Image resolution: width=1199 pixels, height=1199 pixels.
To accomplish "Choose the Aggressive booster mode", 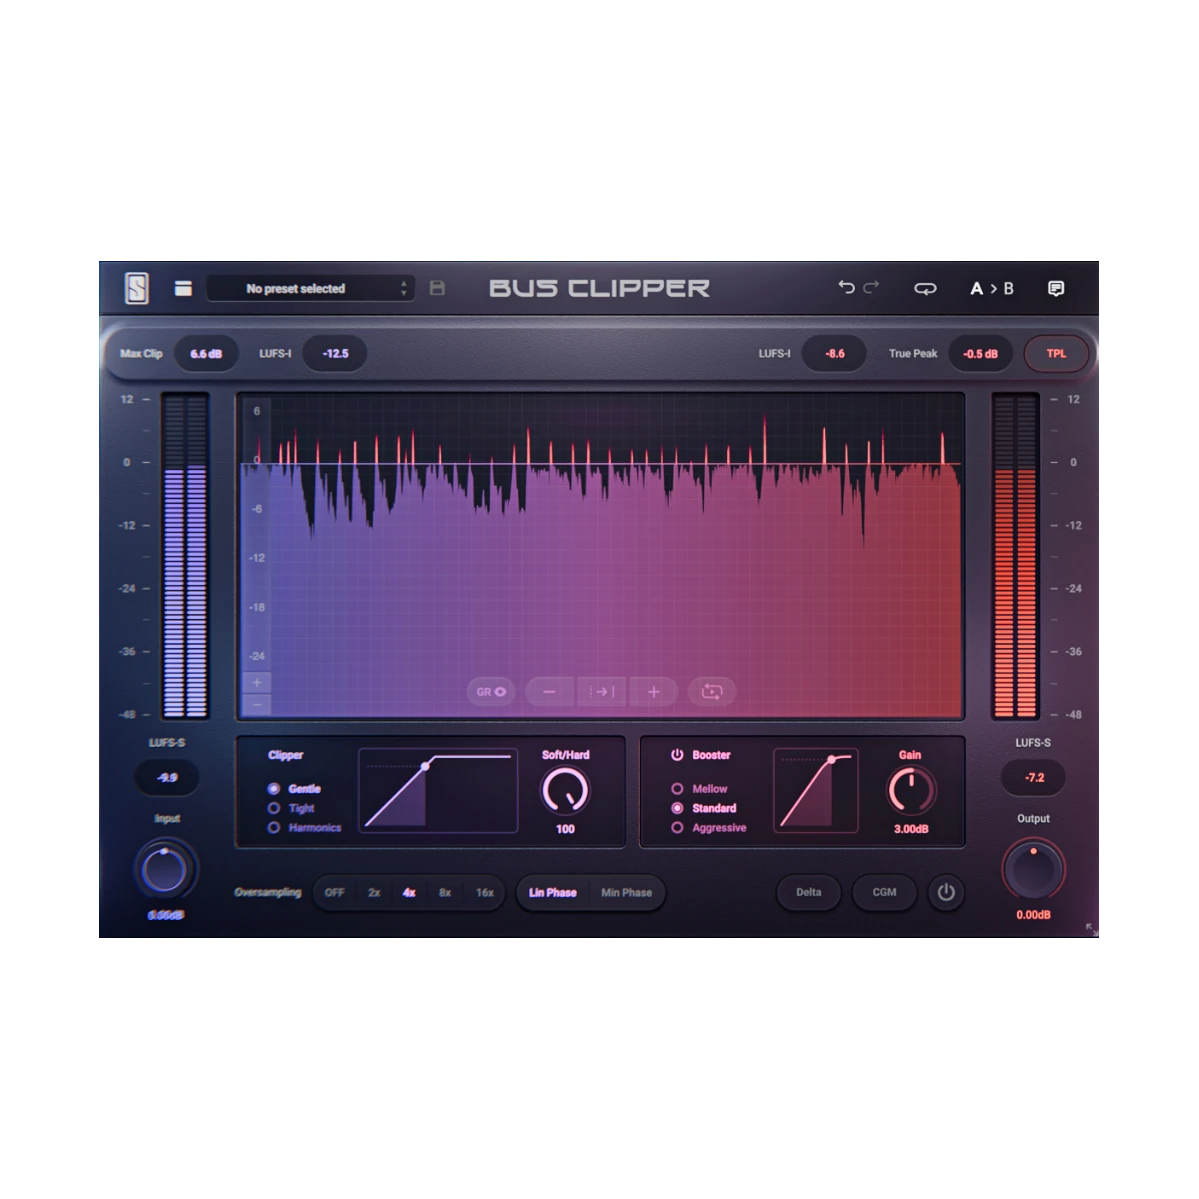I will (678, 828).
